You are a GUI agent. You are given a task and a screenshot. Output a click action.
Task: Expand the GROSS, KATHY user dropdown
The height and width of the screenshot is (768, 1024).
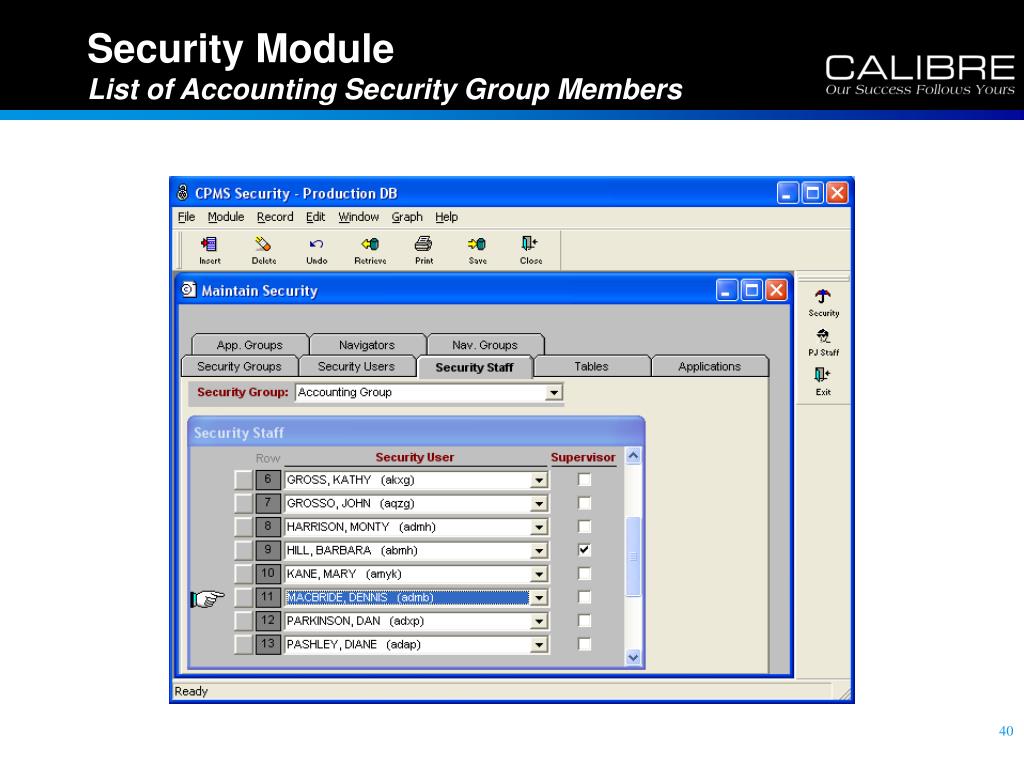(539, 481)
